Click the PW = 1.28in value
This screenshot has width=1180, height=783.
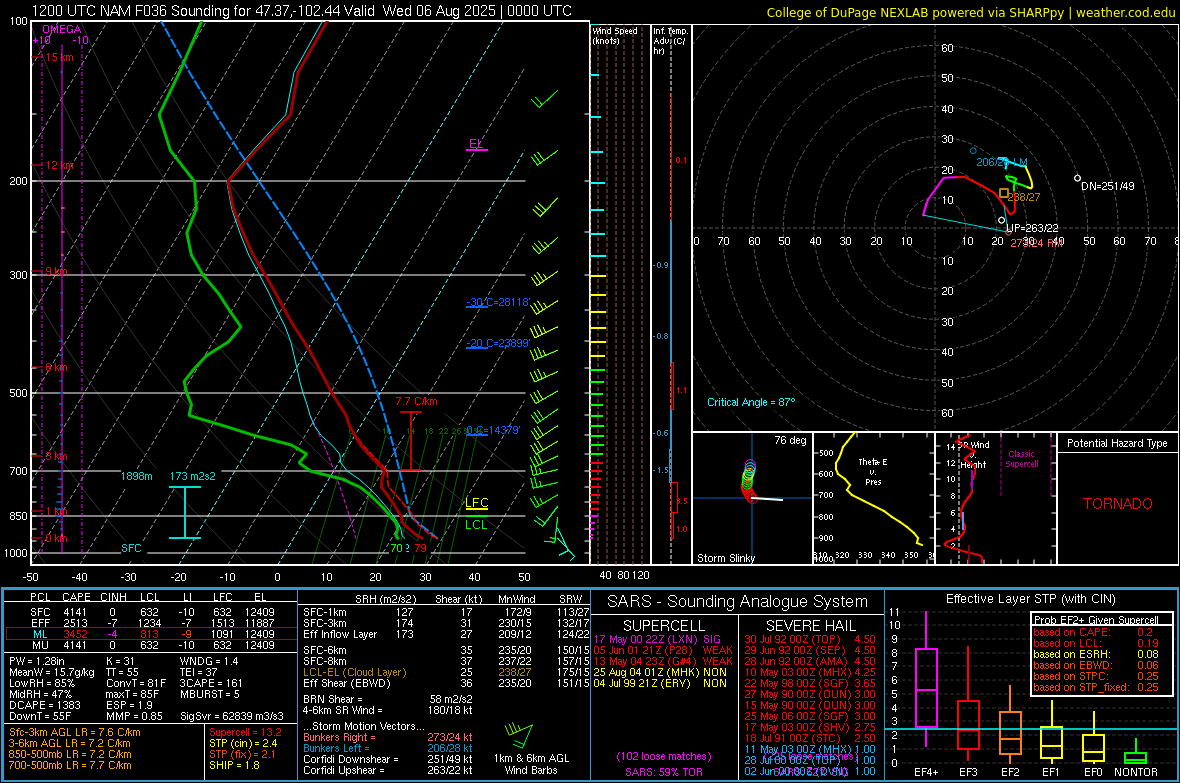[37, 661]
